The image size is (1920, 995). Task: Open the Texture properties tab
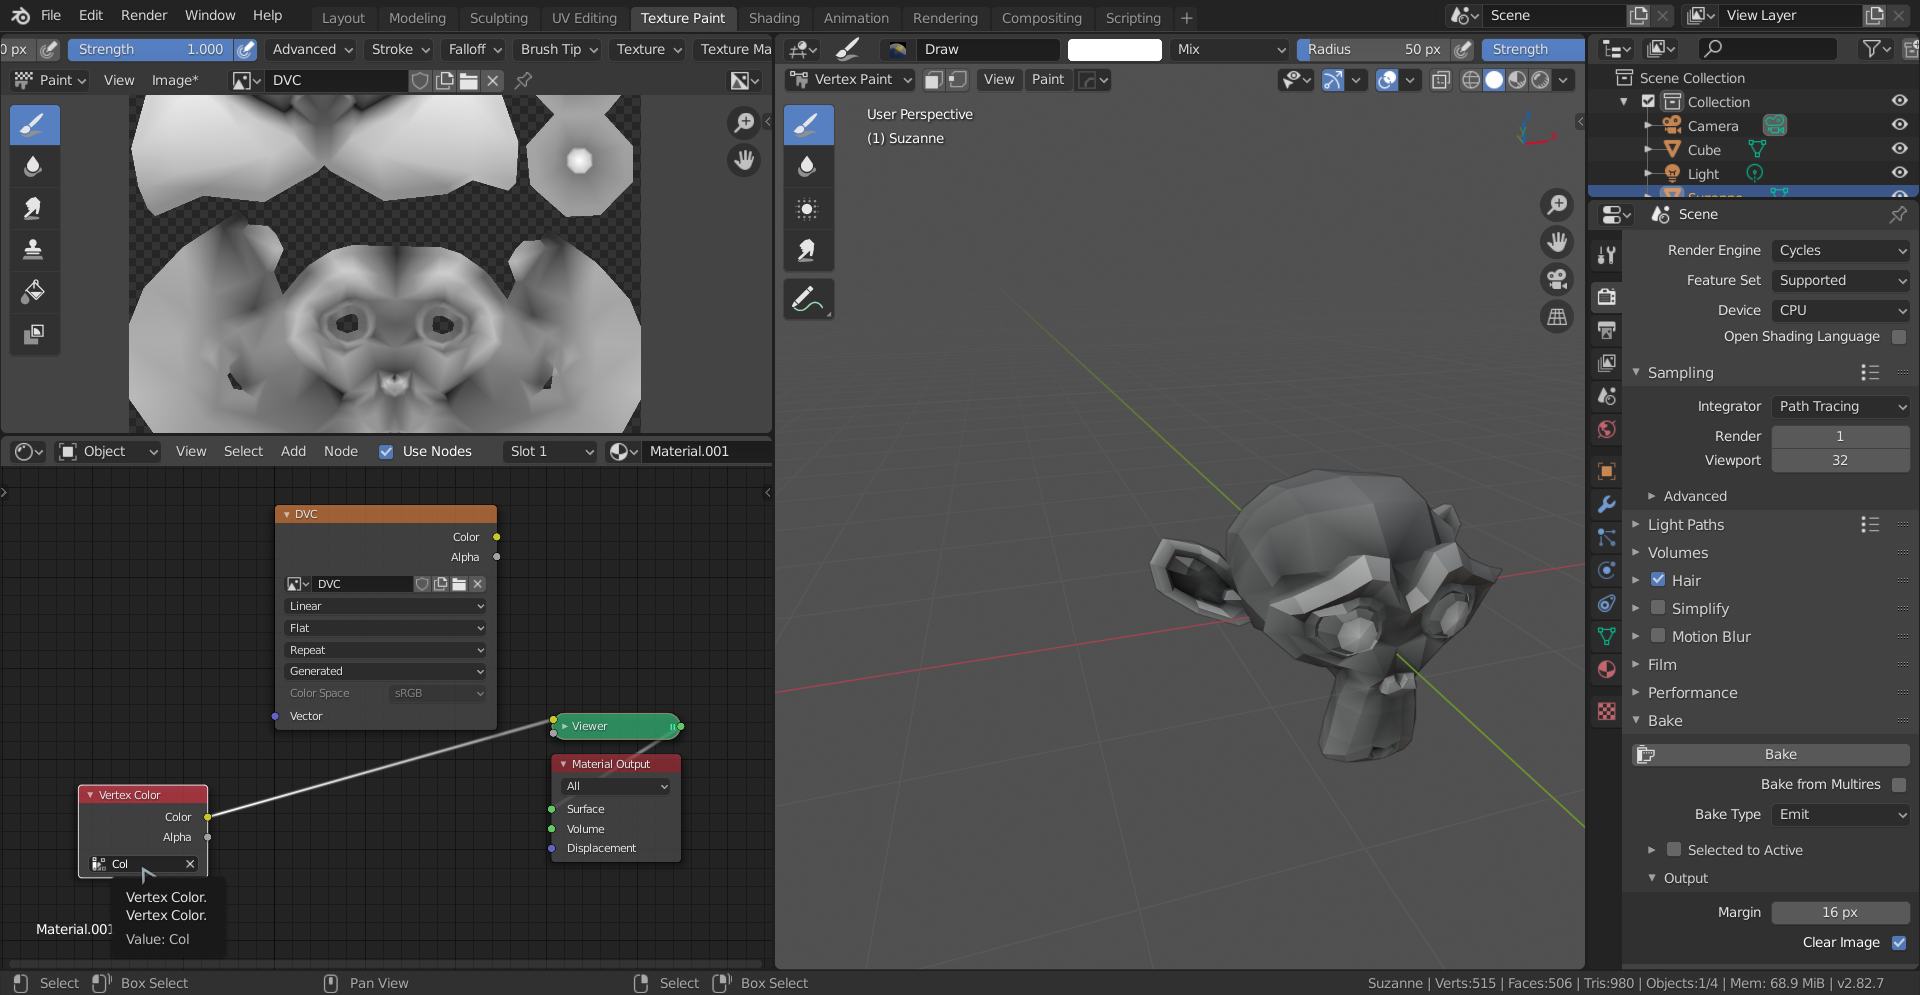[x=1606, y=711]
